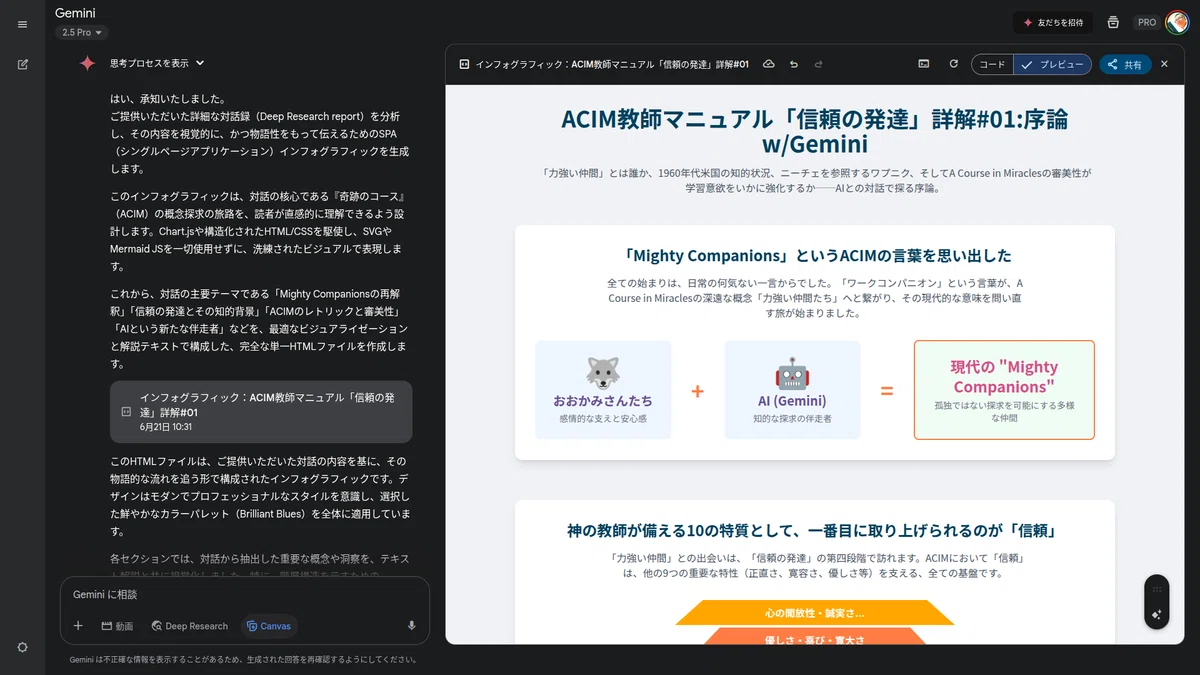Image resolution: width=1200 pixels, height=675 pixels.
Task: Click the canvas code-file icon beside title
Action: [464, 64]
